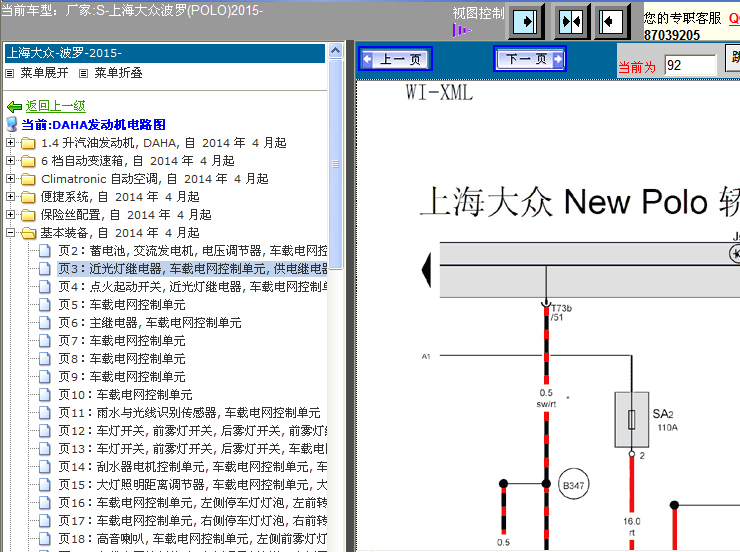Open 页16：左侧停车灯灯泡 page
This screenshot has height=552, width=740.
tap(193, 502)
